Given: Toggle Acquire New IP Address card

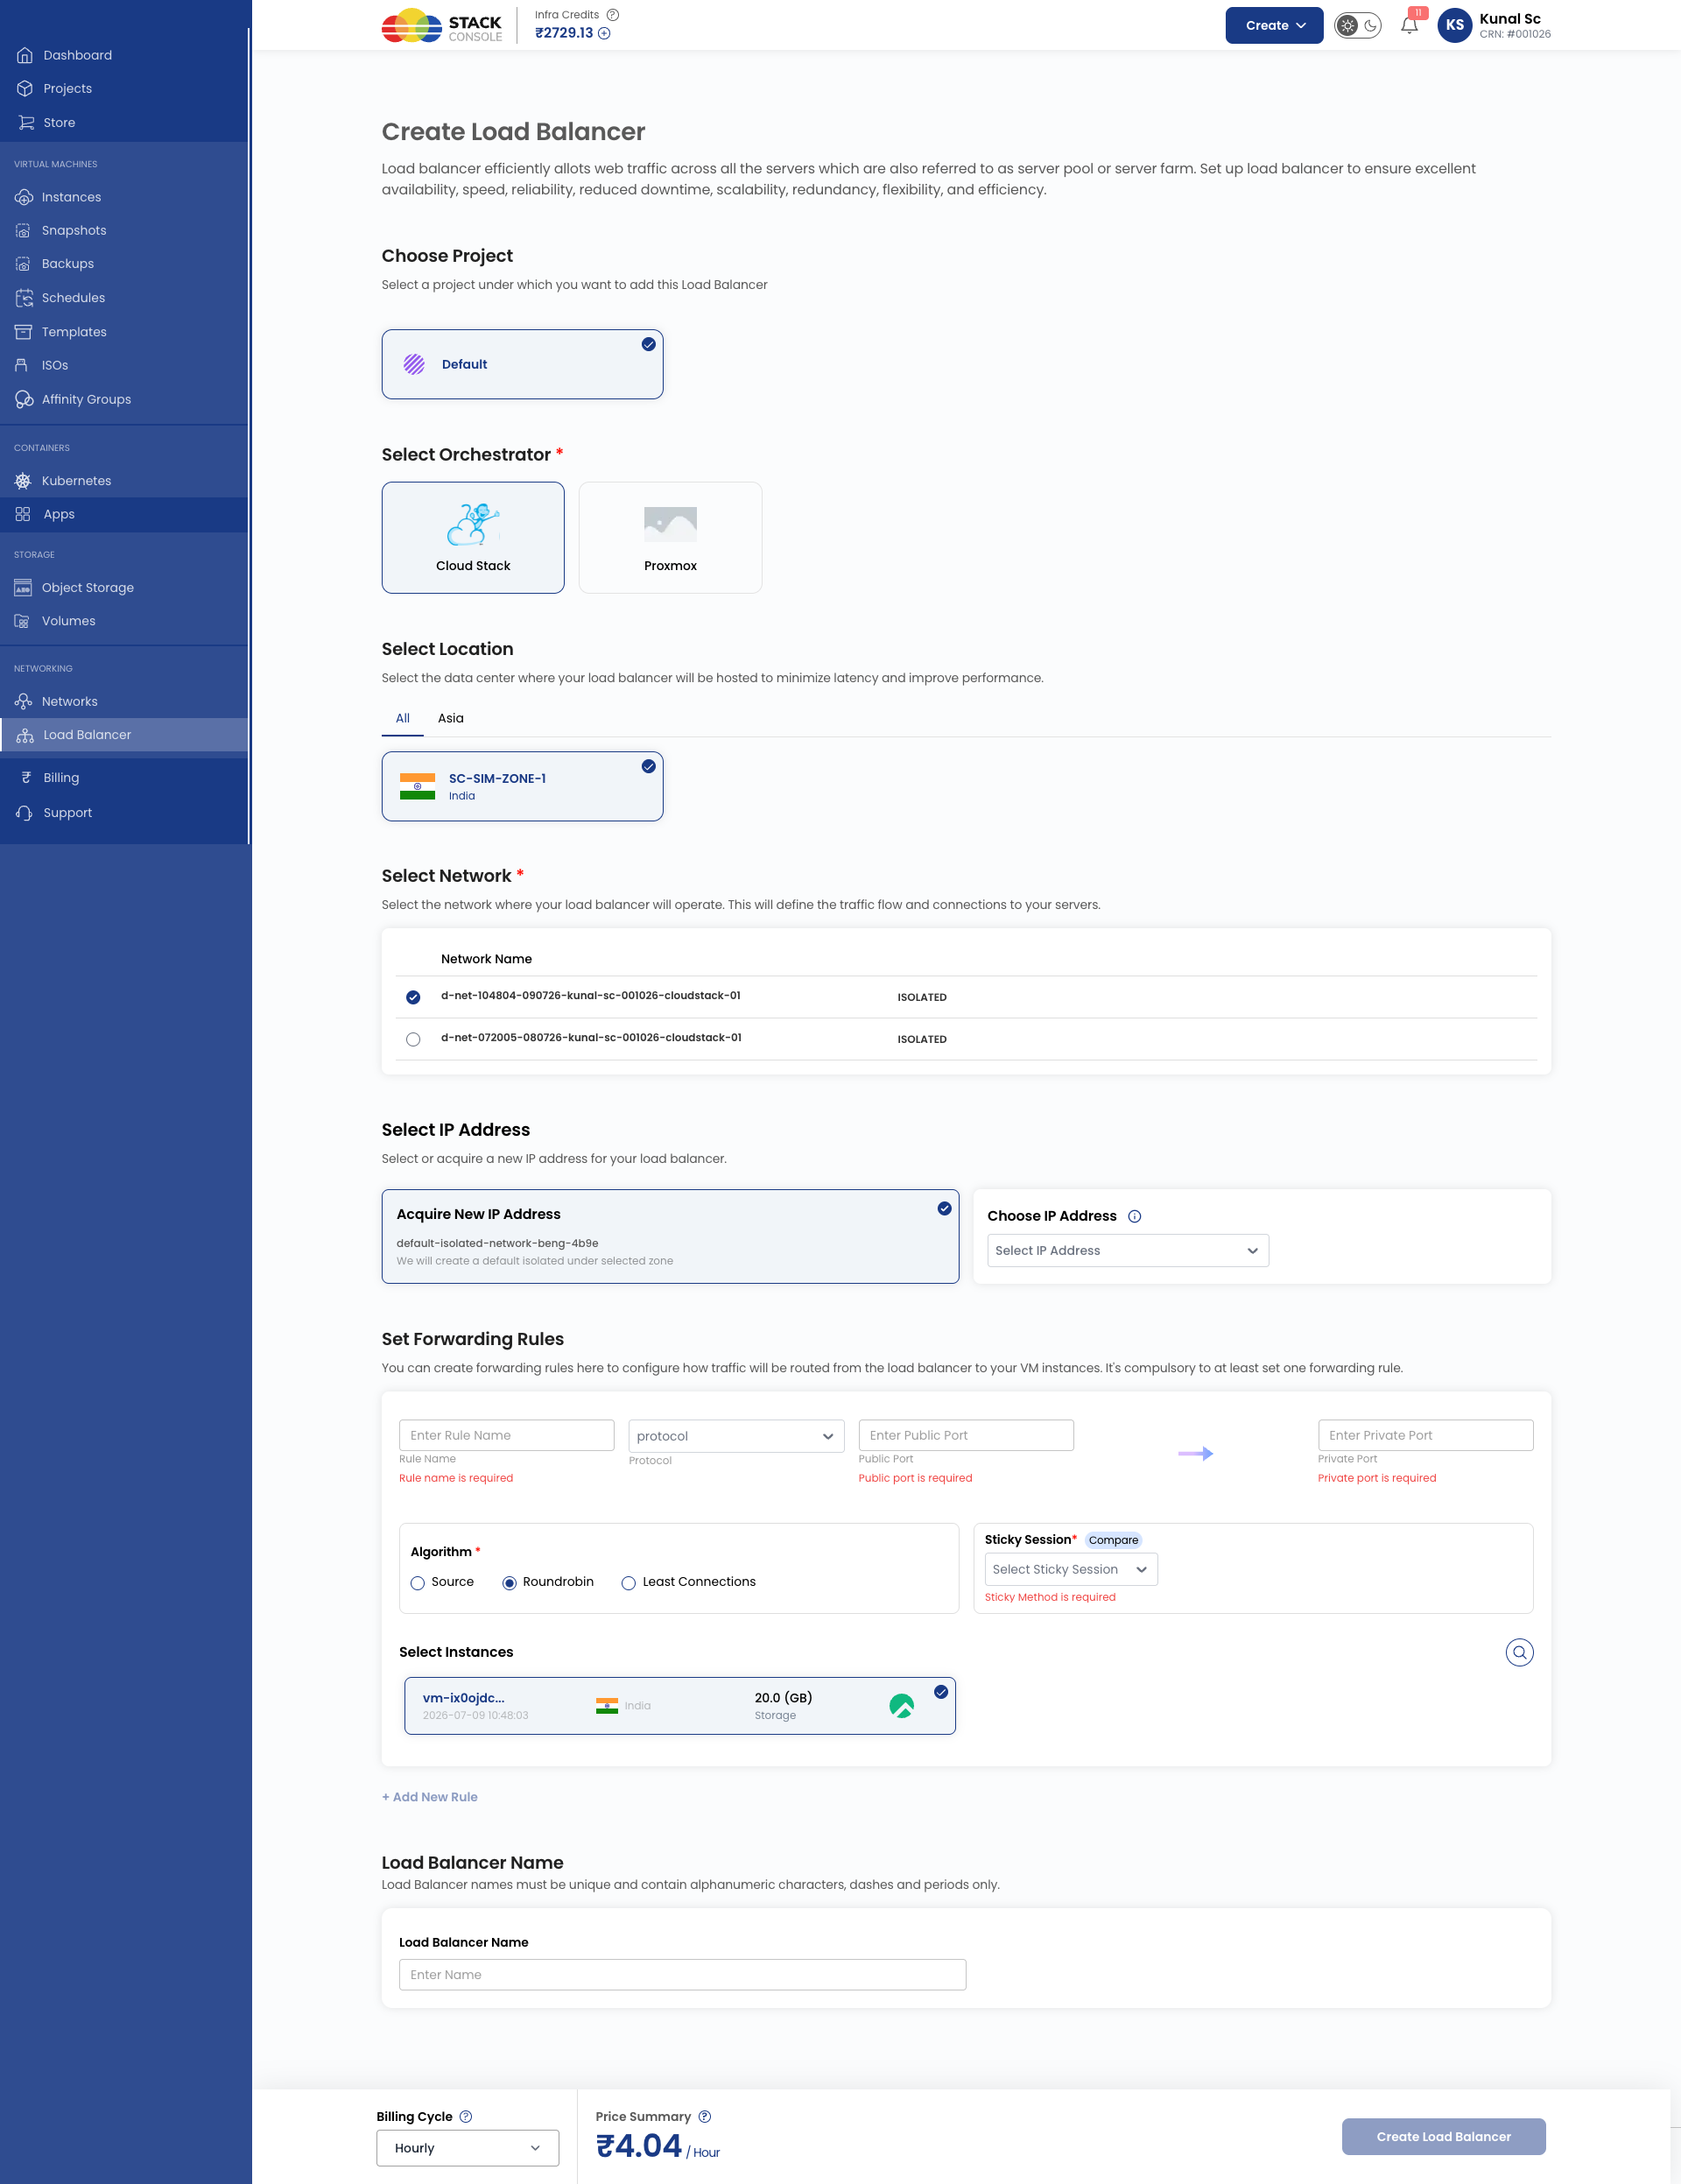Looking at the screenshot, I should 670,1236.
